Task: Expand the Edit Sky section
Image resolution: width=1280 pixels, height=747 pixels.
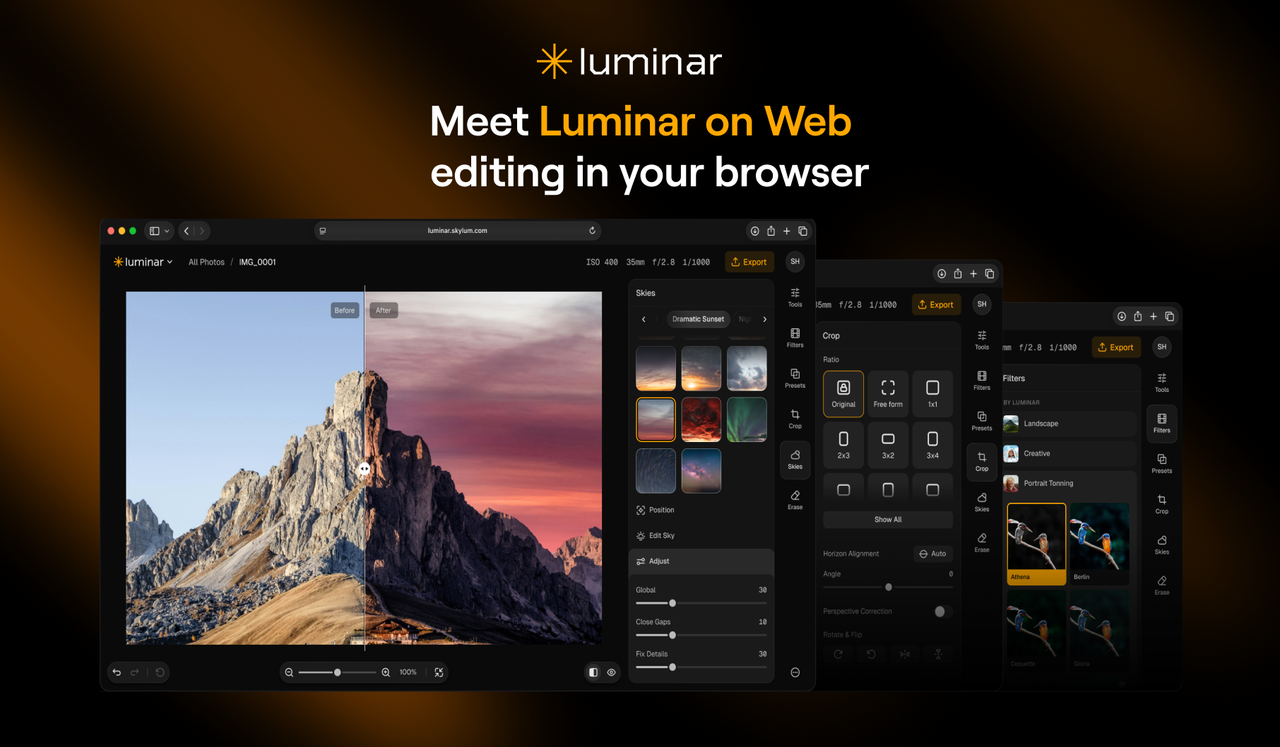Action: pyautogui.click(x=701, y=536)
